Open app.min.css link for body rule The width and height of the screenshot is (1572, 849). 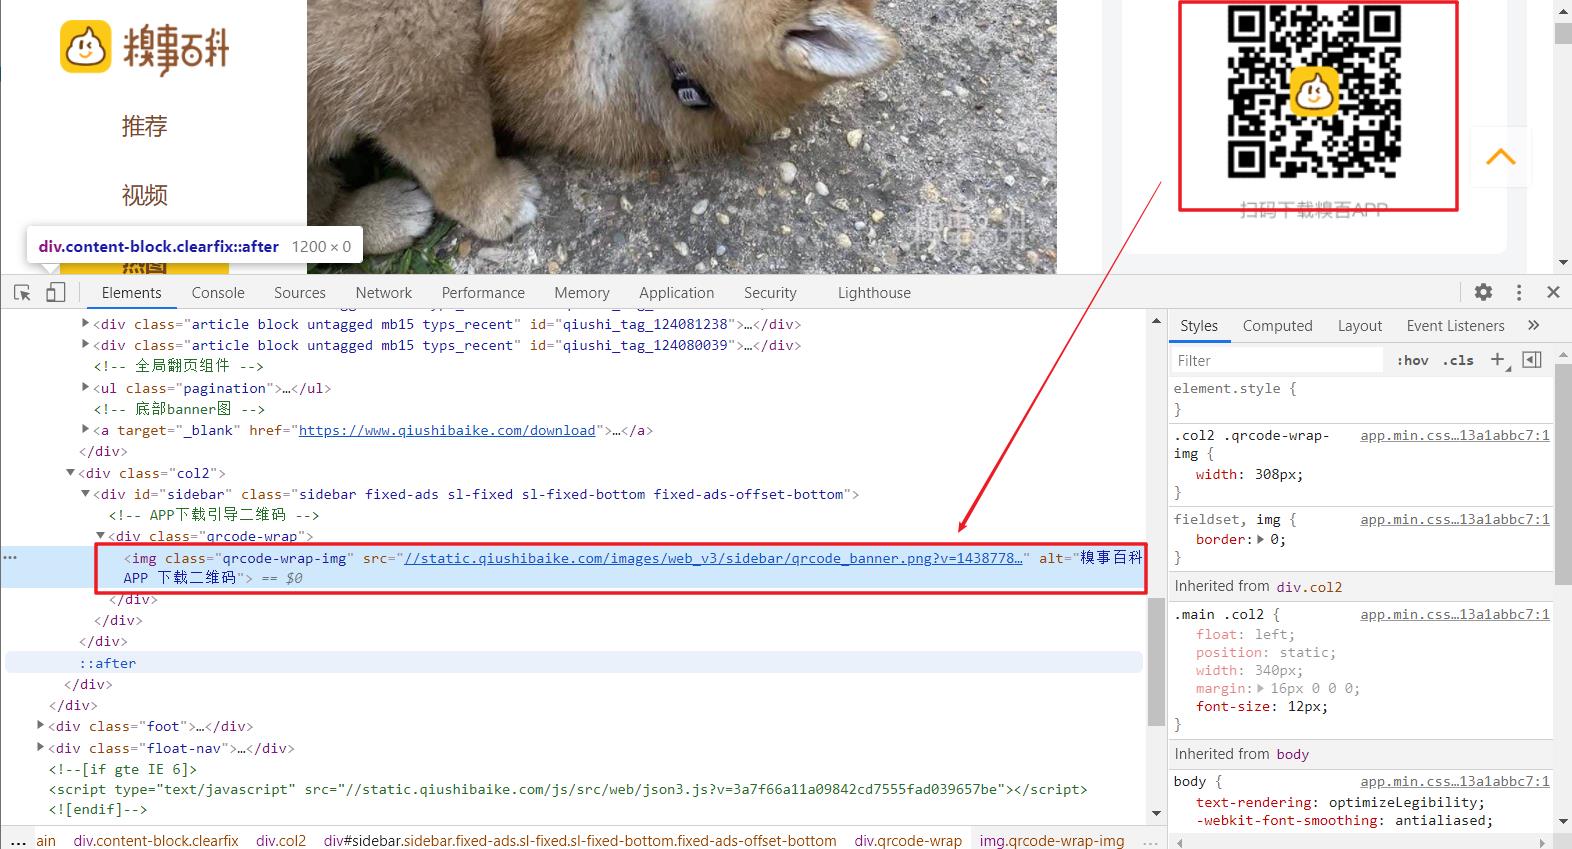1455,781
